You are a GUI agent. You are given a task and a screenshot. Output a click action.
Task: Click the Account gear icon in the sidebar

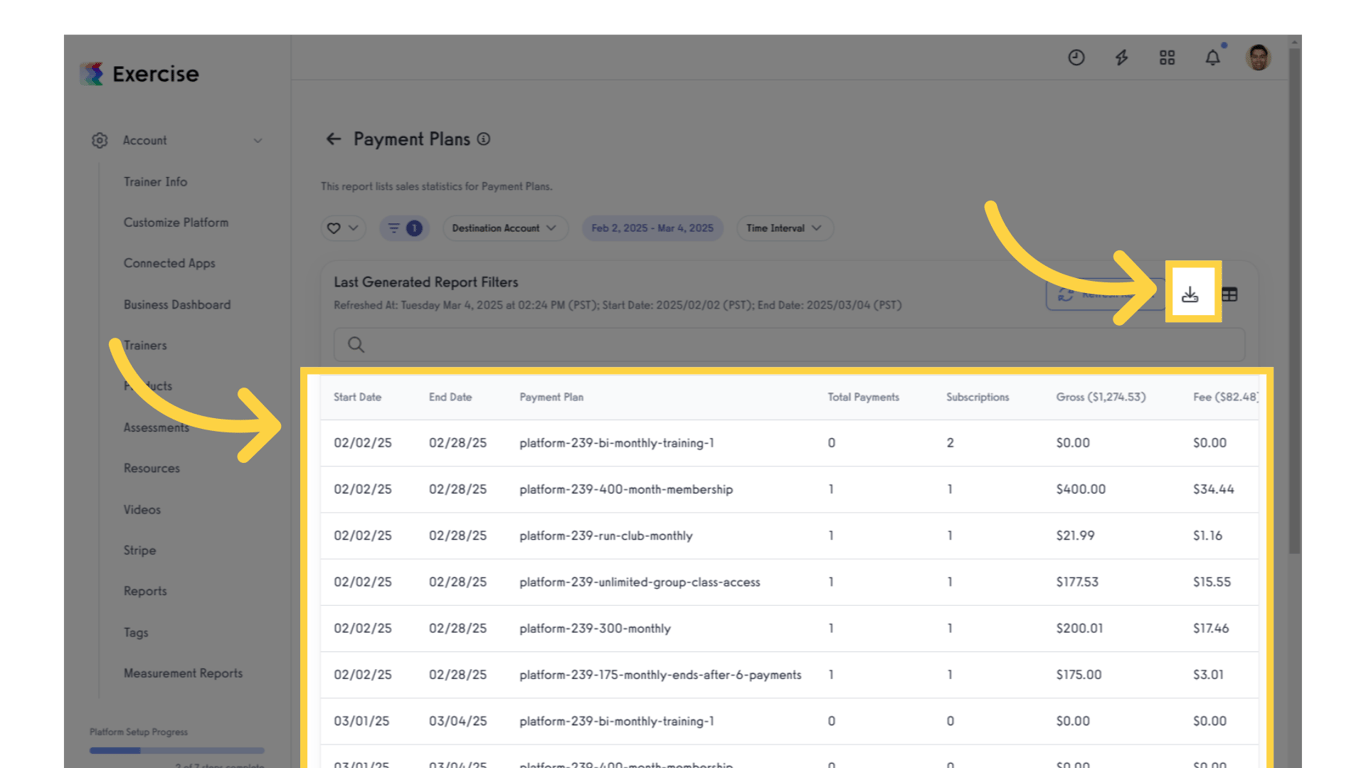99,141
